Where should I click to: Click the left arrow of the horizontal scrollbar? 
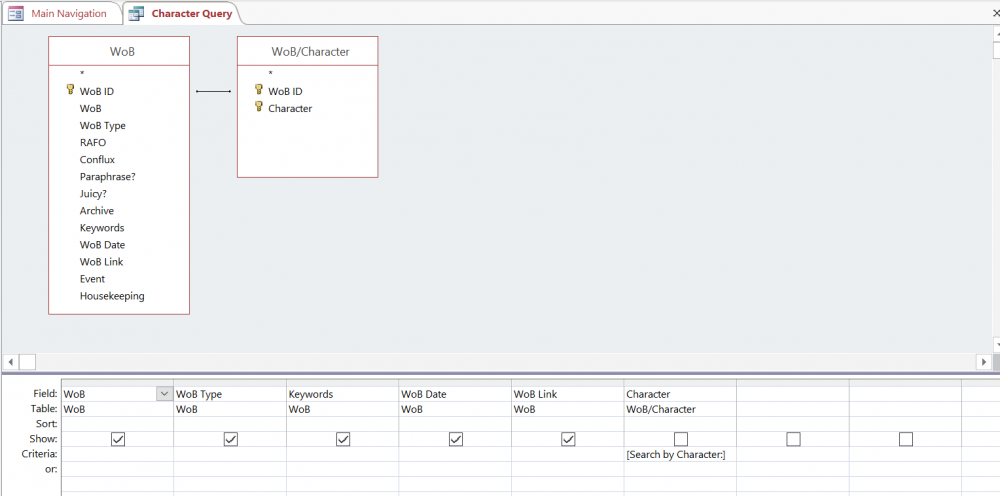[x=10, y=361]
